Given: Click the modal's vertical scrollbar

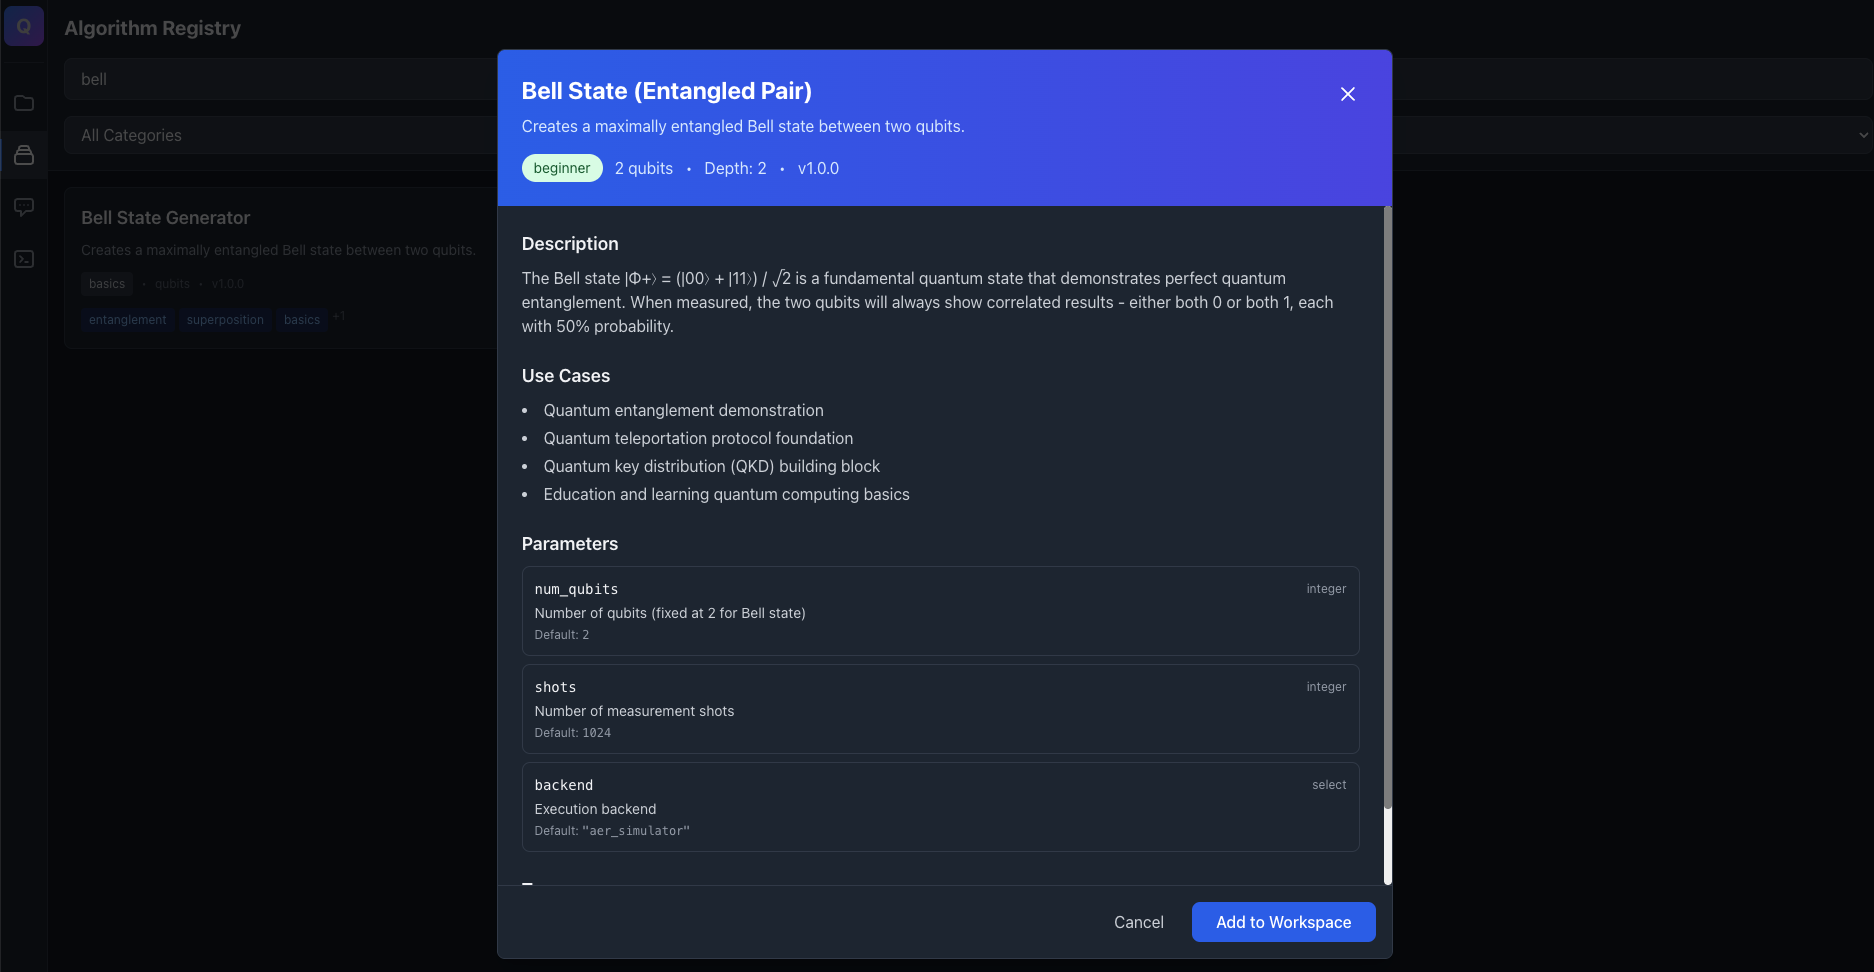Looking at the screenshot, I should click(x=1387, y=500).
